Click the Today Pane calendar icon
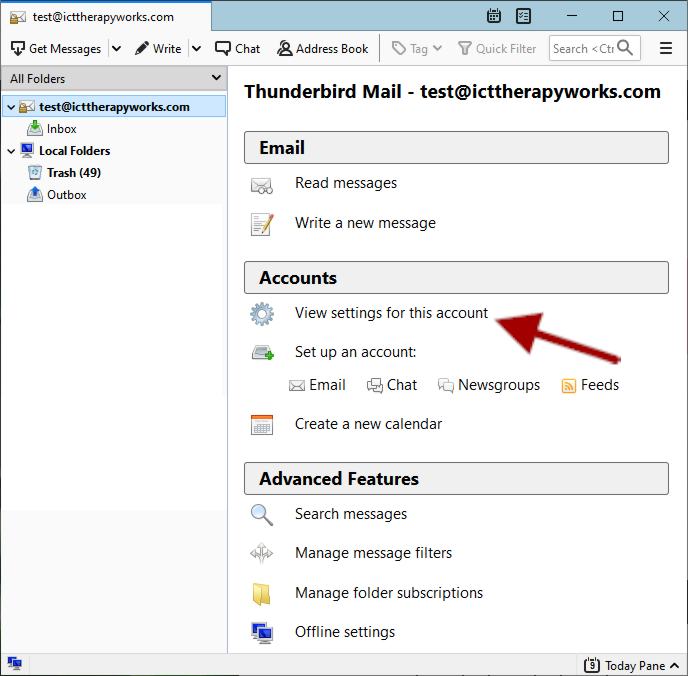This screenshot has height=676, width=688. point(591,665)
